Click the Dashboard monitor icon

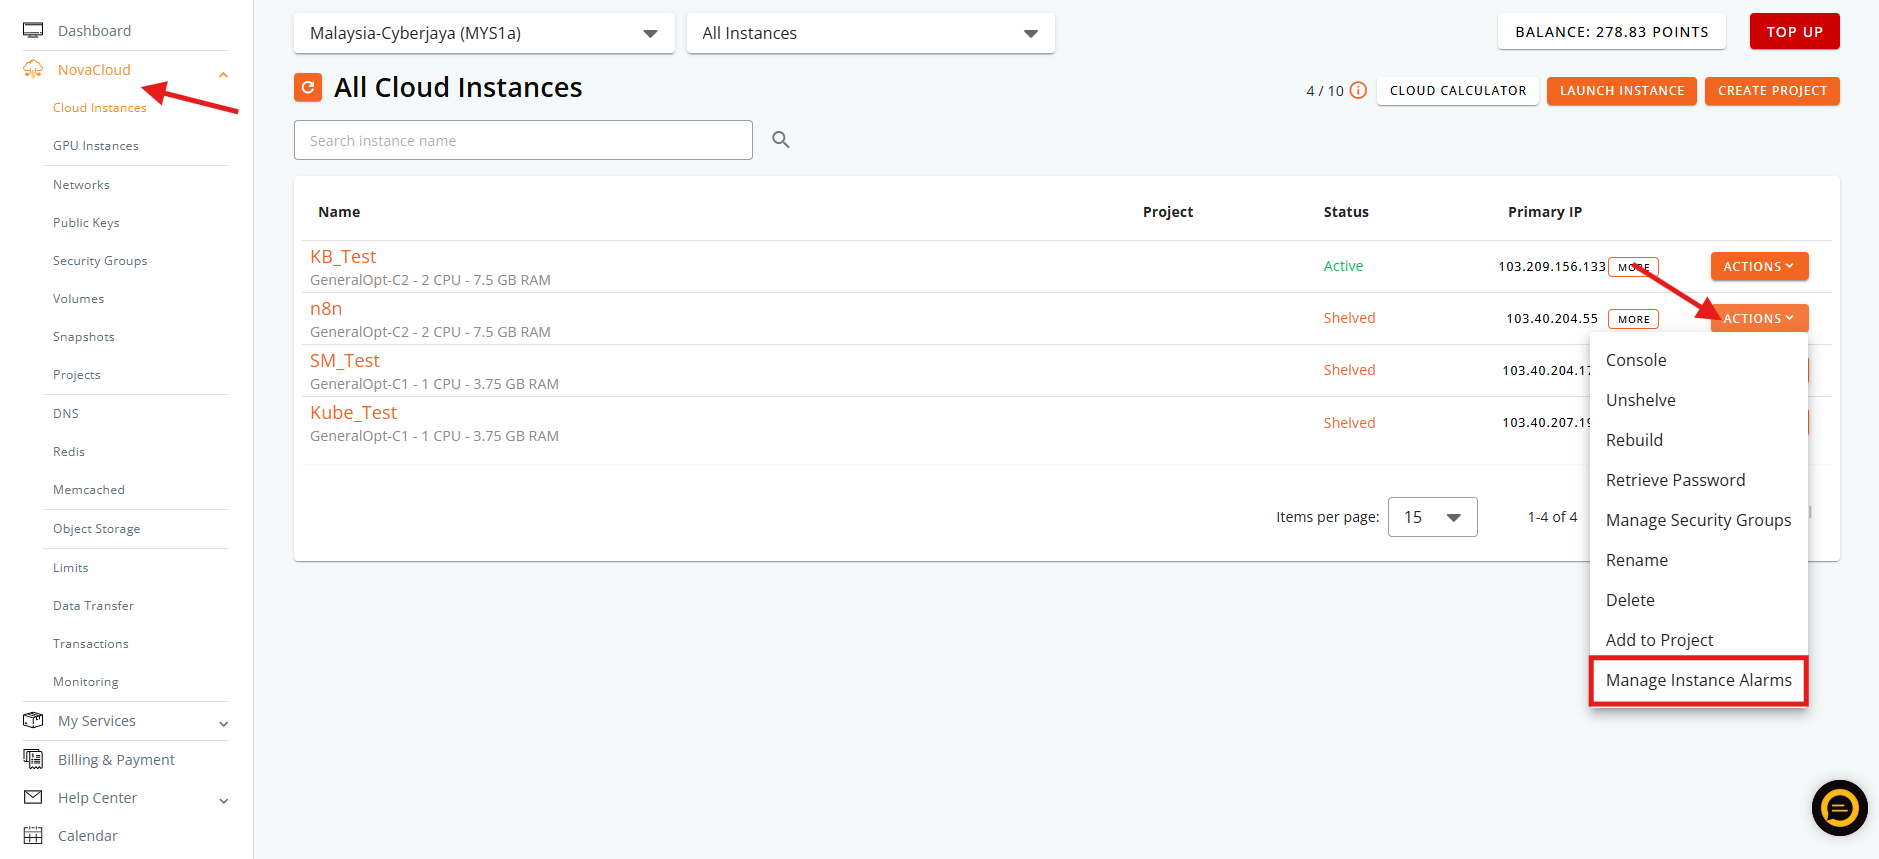coord(33,30)
